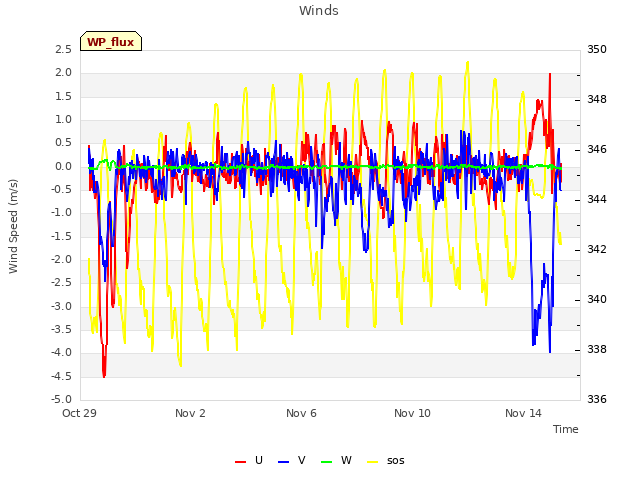Select the U legend label
Screen dimensions: 640x480
(259, 460)
